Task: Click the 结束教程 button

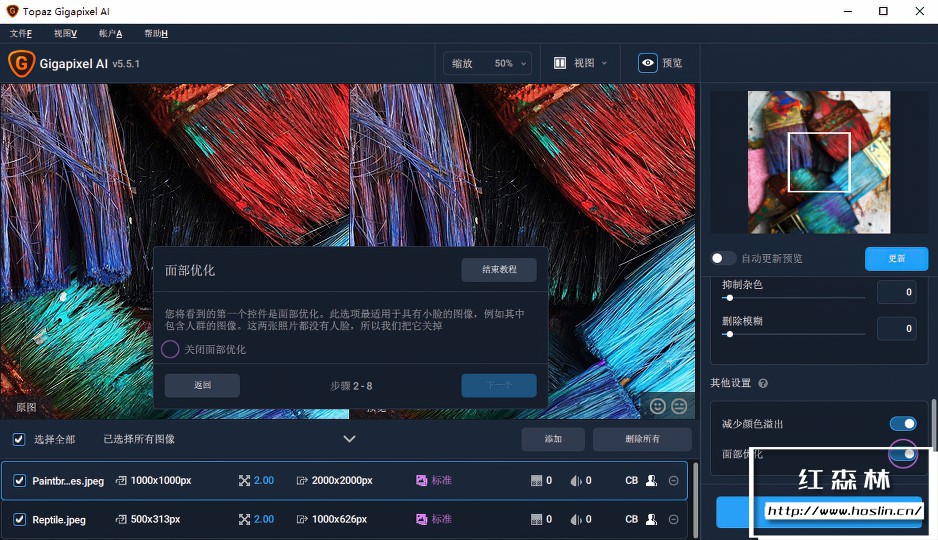Action: click(499, 270)
